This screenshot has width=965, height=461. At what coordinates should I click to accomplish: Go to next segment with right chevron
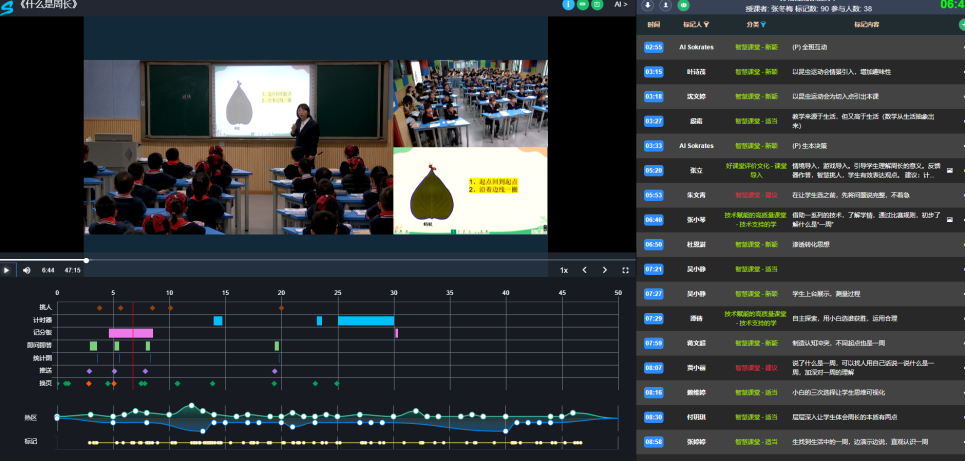605,270
